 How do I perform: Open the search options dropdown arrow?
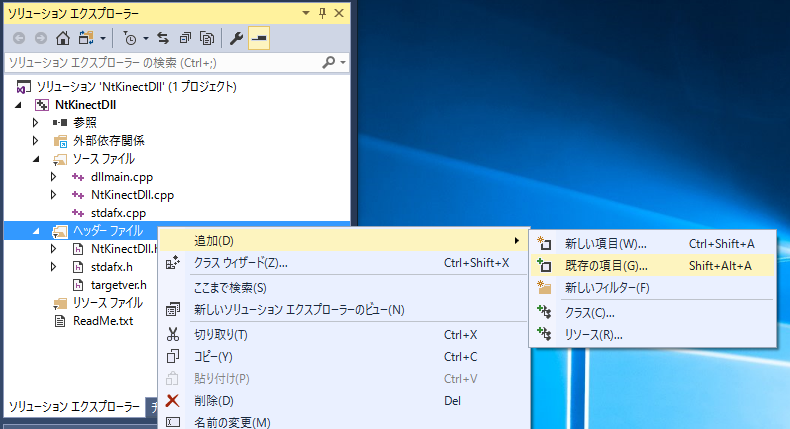343,62
